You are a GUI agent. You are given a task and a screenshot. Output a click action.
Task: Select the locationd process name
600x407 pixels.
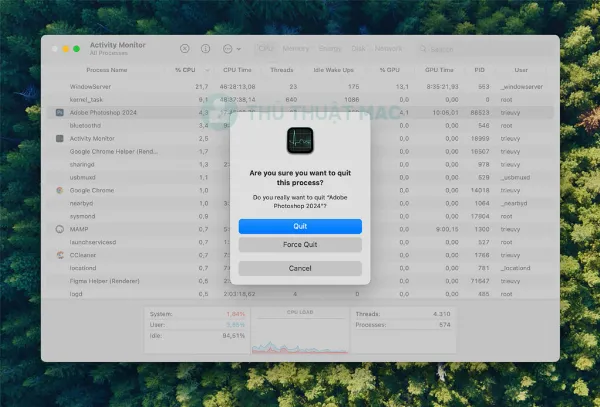coord(83,268)
